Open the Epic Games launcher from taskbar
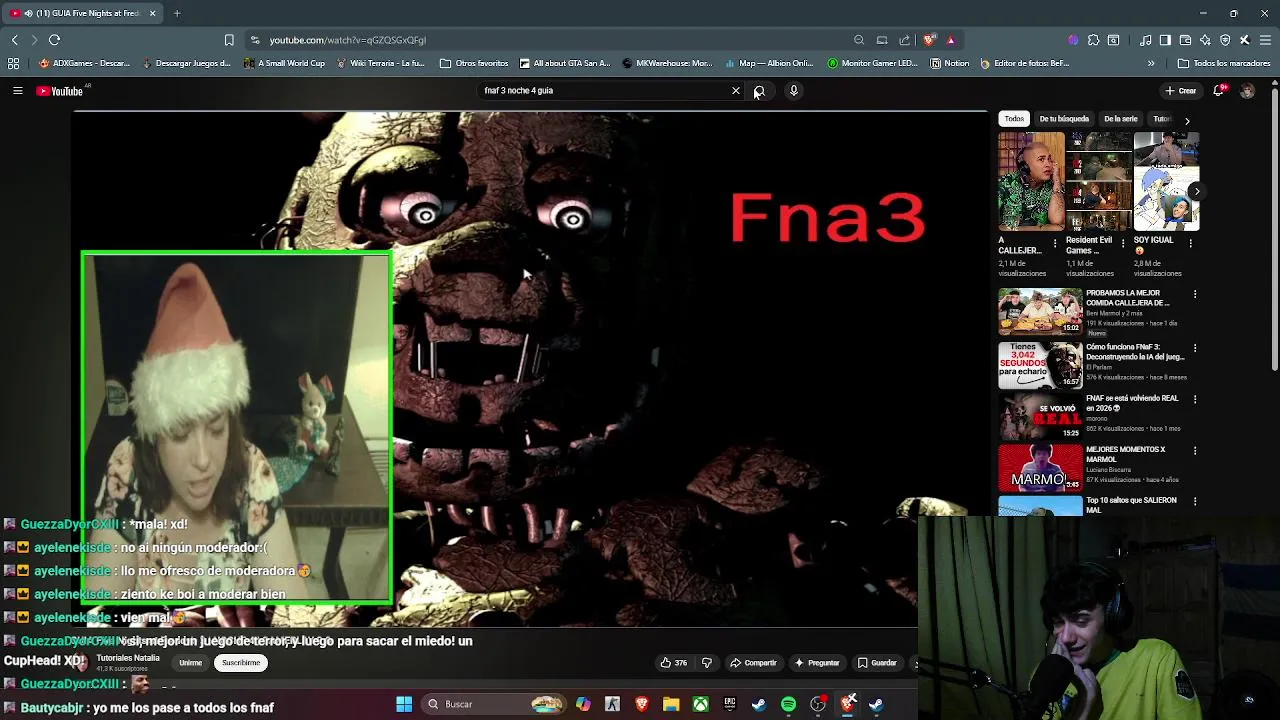The height and width of the screenshot is (720, 1280). tap(730, 704)
